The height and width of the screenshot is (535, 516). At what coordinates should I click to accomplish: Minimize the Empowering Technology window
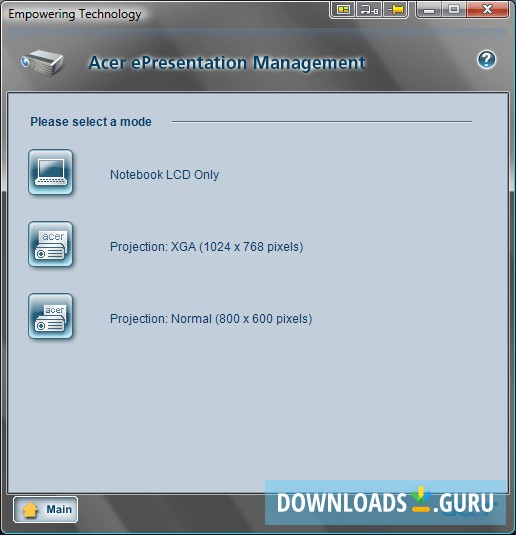click(x=429, y=9)
